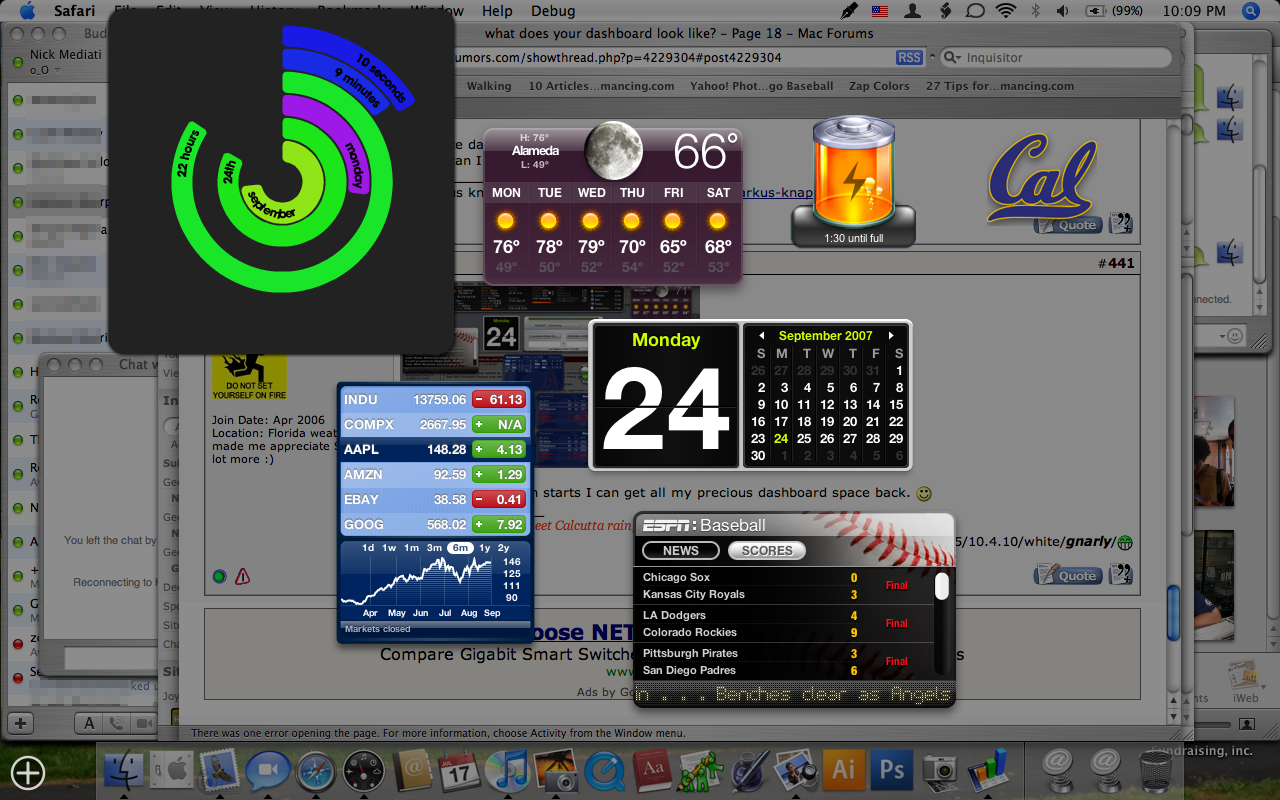Open the Dashboard widget bar plus button
This screenshot has width=1280, height=800.
(x=28, y=771)
